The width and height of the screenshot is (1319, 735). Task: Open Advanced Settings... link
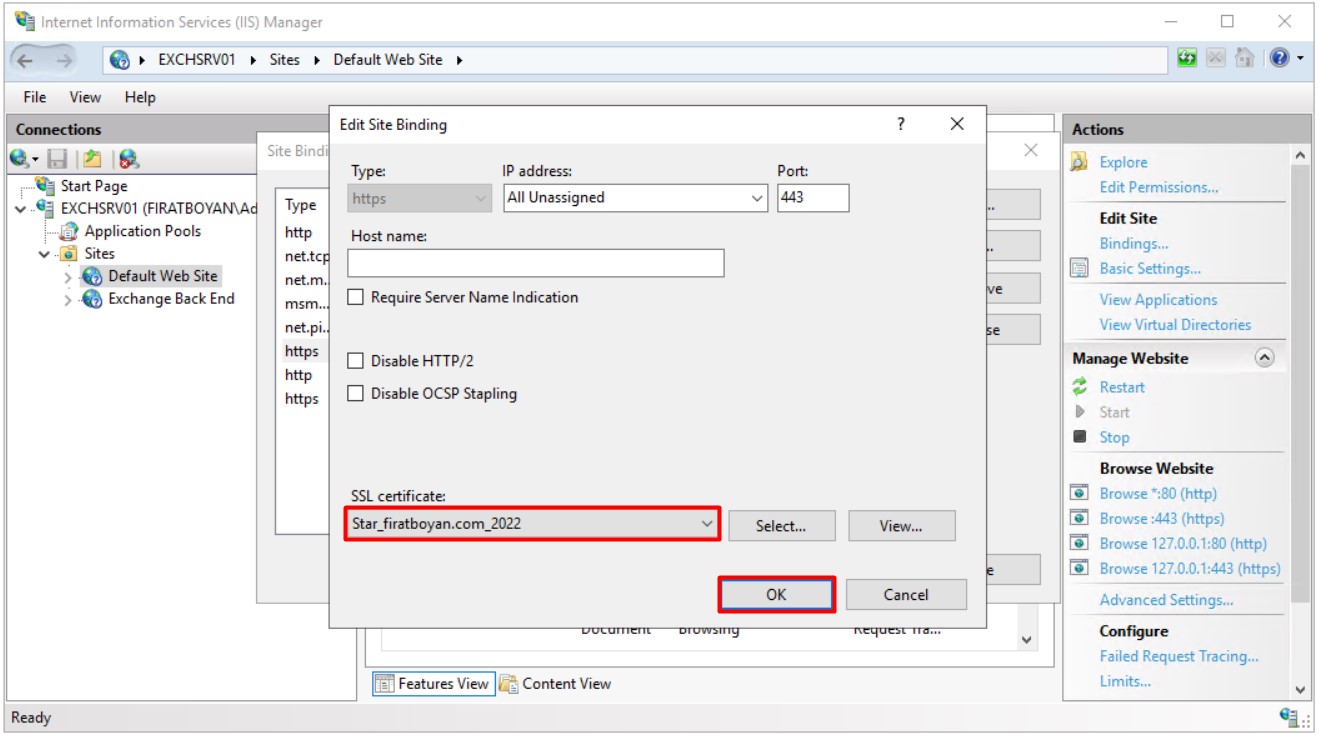coord(1166,600)
